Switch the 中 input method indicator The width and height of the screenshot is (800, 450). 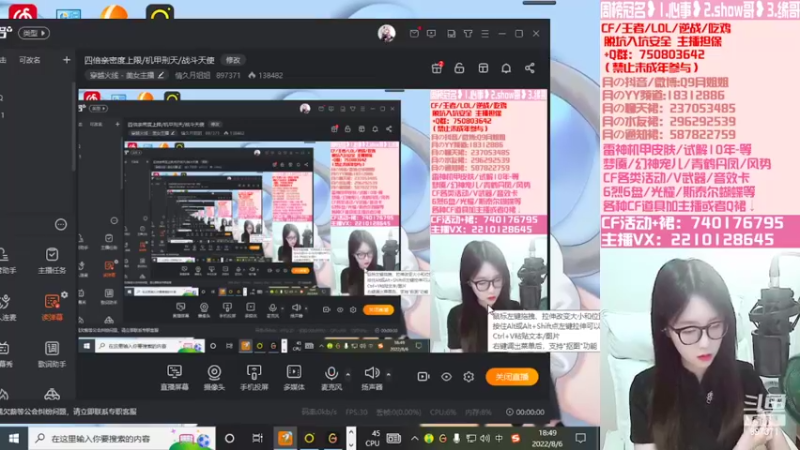point(499,438)
